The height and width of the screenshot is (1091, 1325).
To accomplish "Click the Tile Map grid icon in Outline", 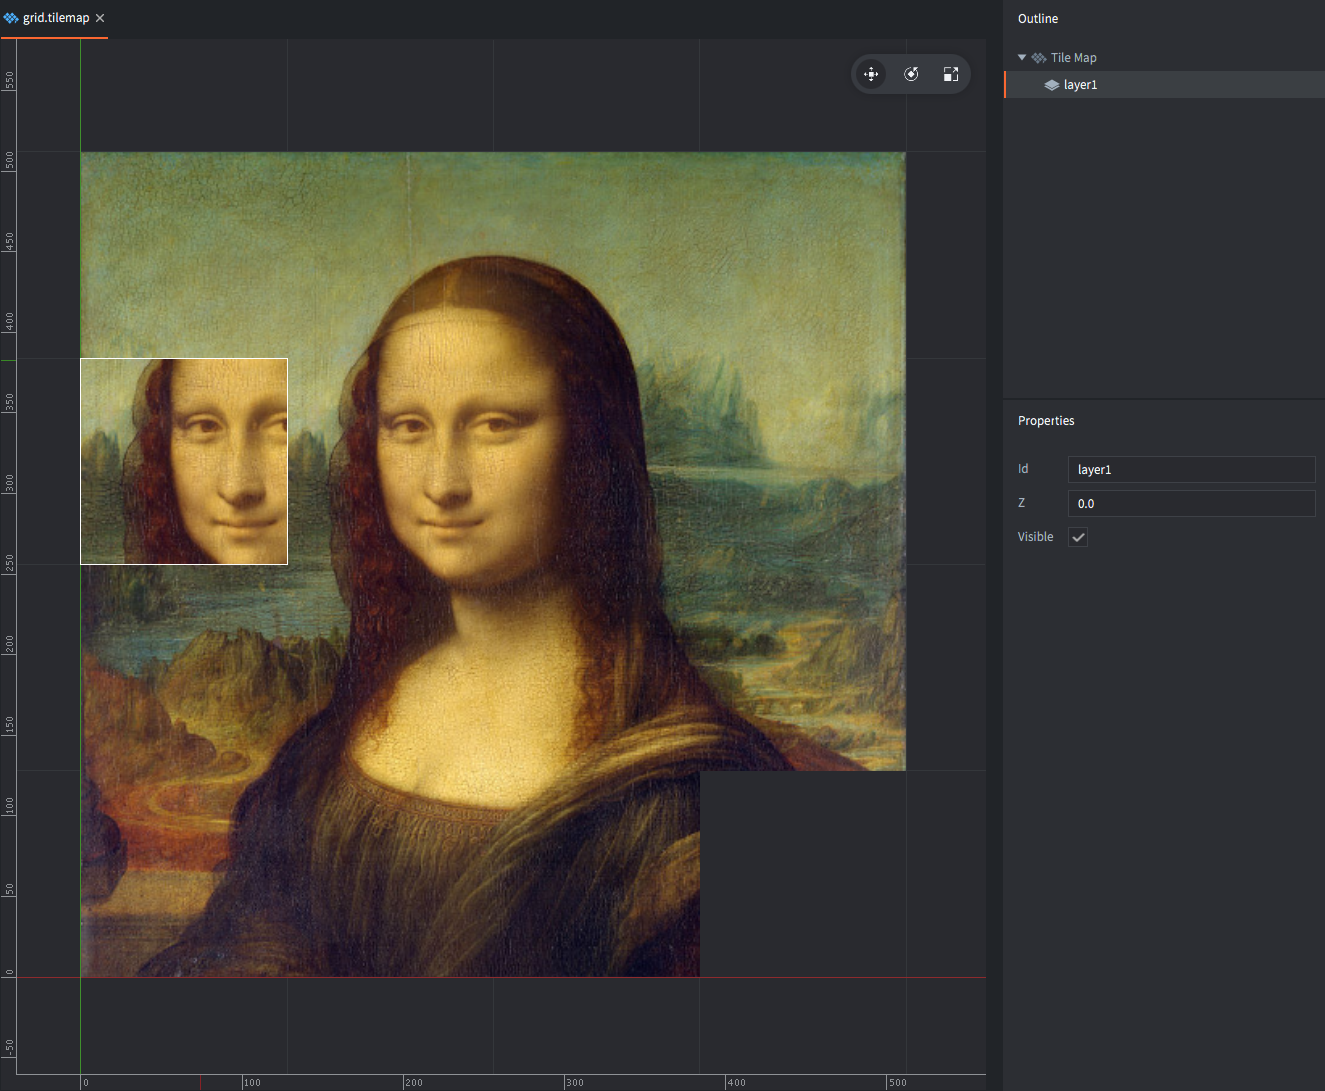I will point(1039,58).
